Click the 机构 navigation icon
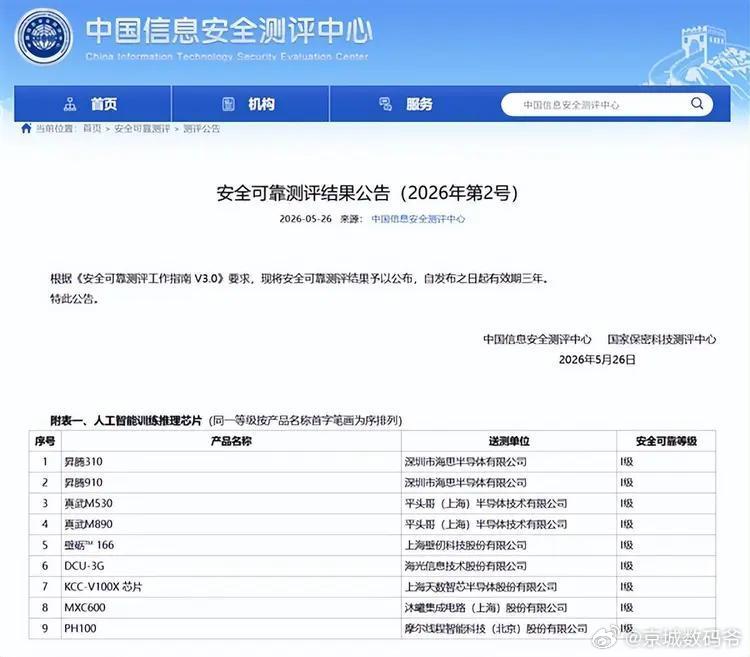 [229, 104]
